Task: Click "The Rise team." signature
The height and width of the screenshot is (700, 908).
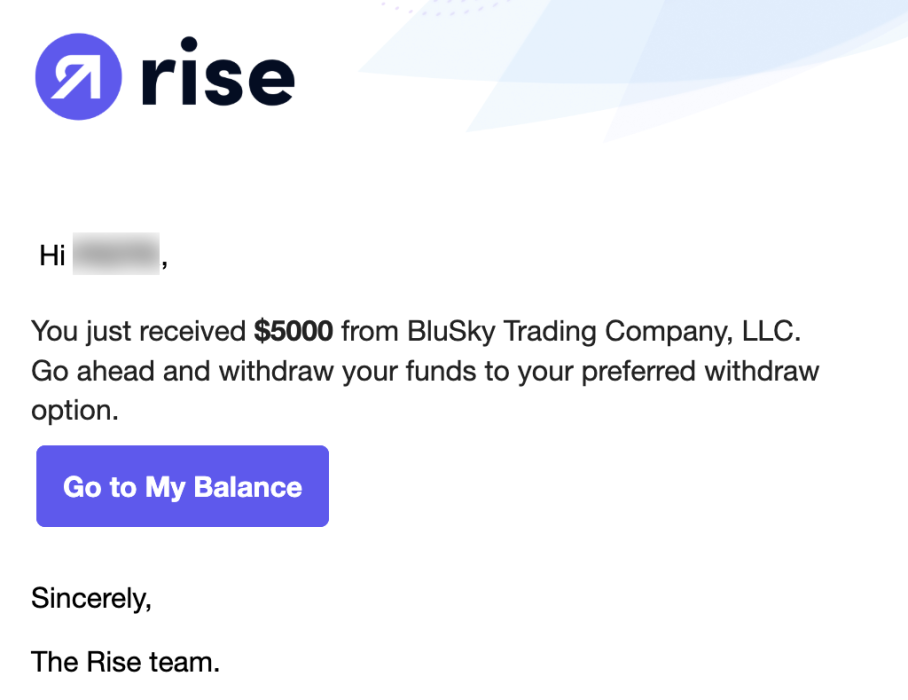Action: tap(126, 661)
